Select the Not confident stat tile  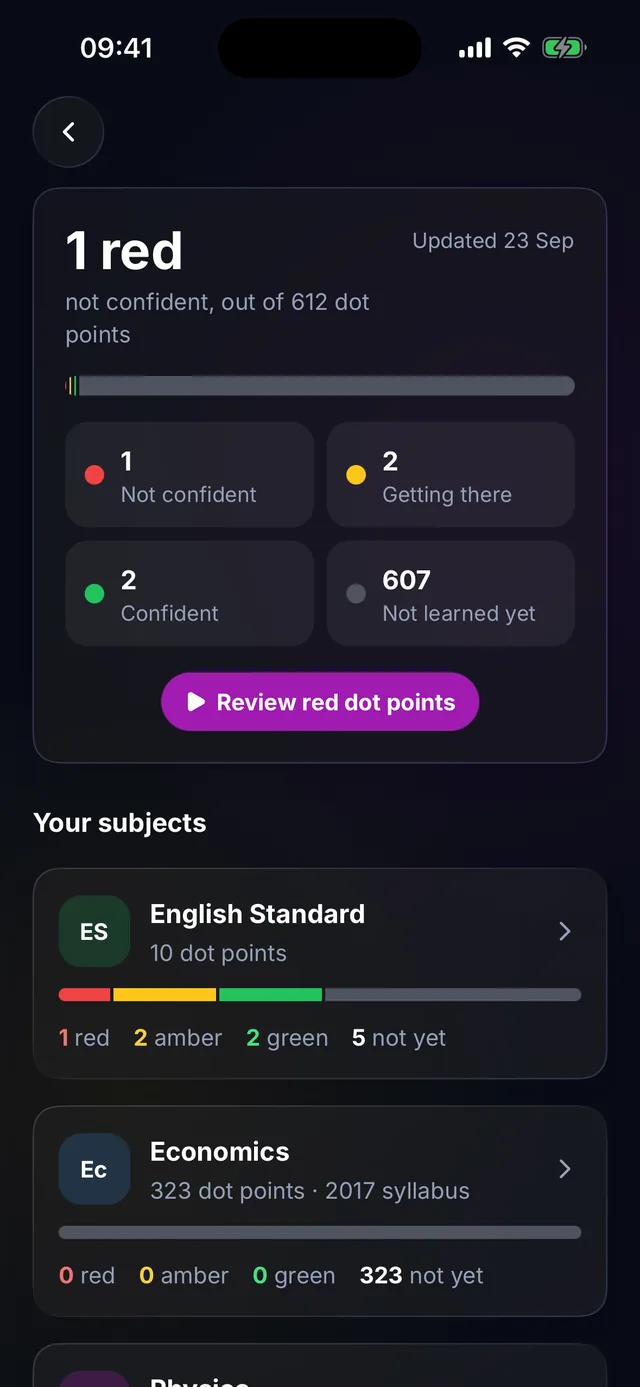[x=189, y=475]
